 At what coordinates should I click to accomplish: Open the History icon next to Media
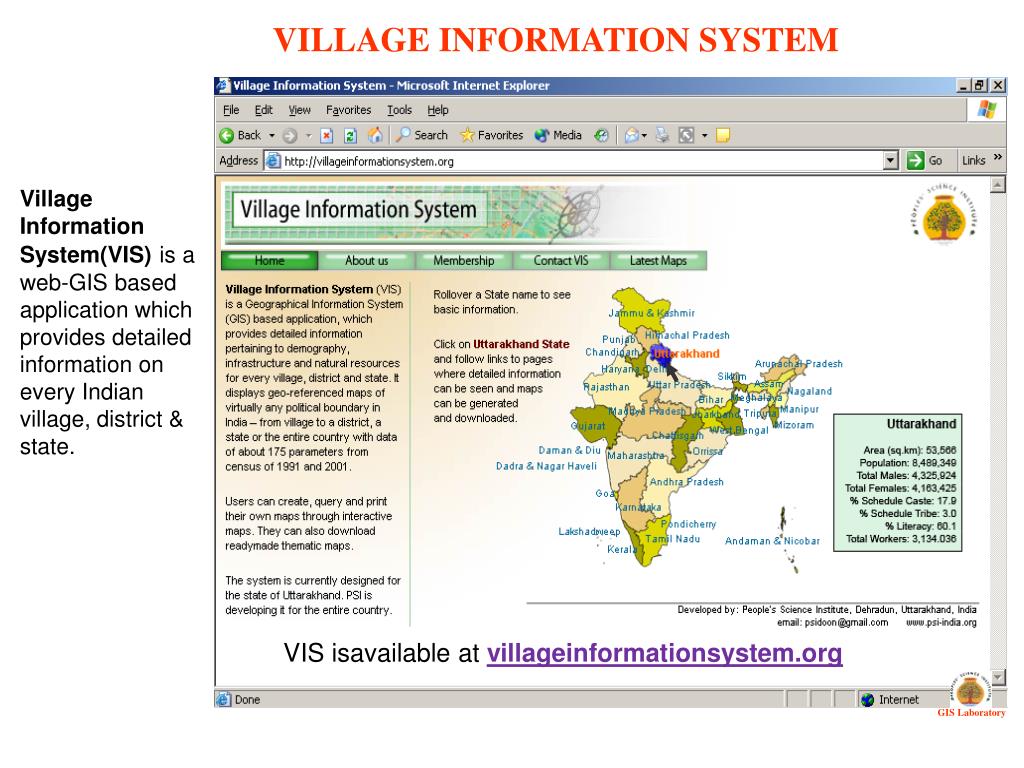pos(601,135)
